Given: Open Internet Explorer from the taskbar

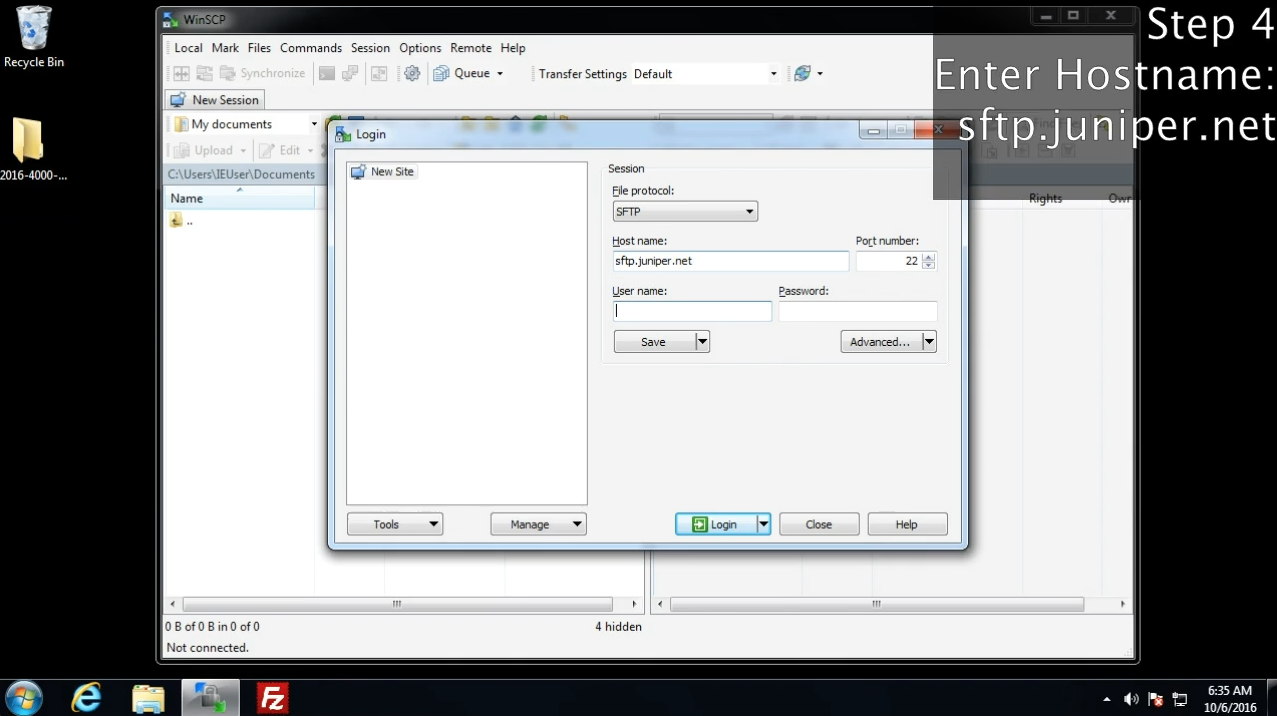Looking at the screenshot, I should (87, 698).
